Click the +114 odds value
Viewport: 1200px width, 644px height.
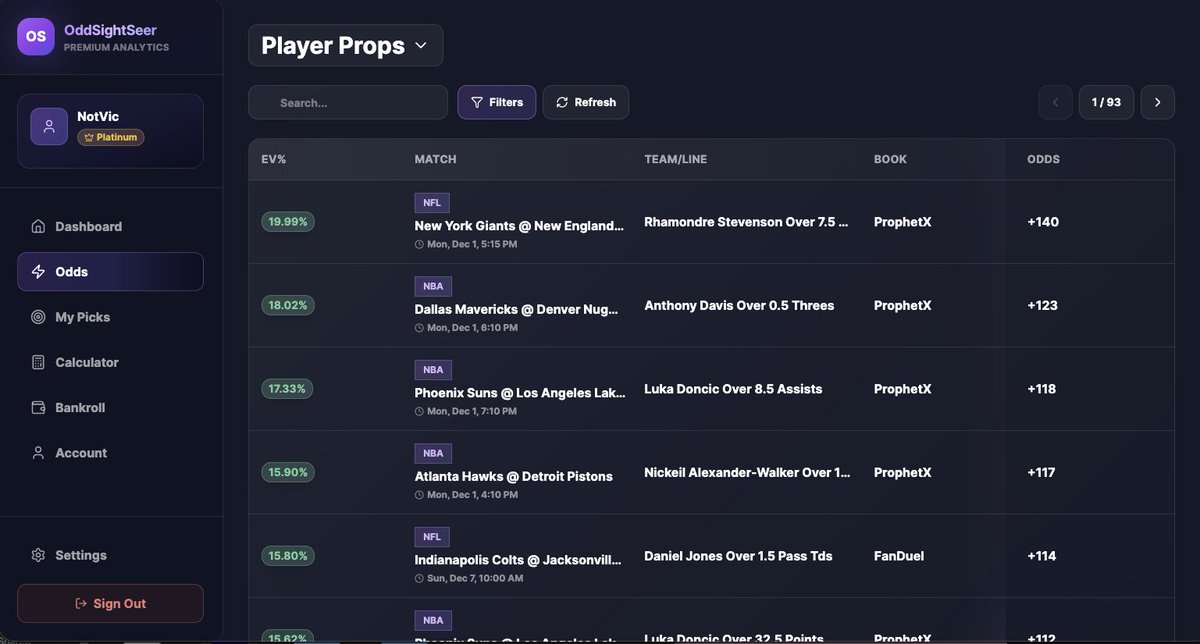[1041, 556]
